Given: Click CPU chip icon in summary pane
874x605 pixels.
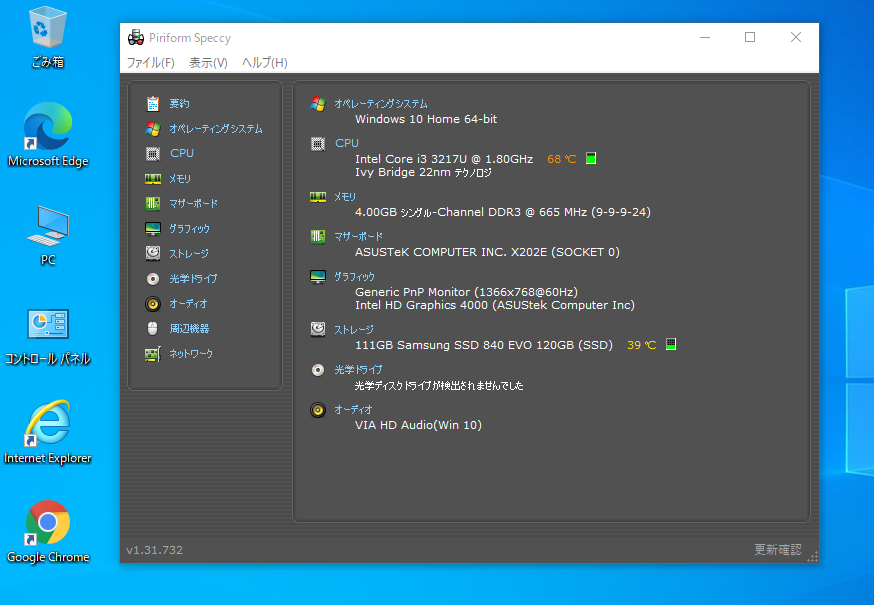Looking at the screenshot, I should tap(318, 144).
